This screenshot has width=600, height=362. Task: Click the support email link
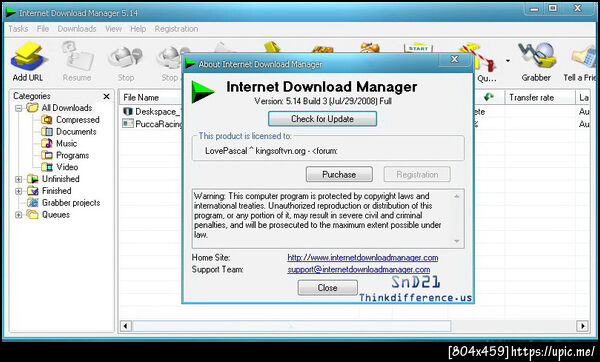(x=359, y=269)
